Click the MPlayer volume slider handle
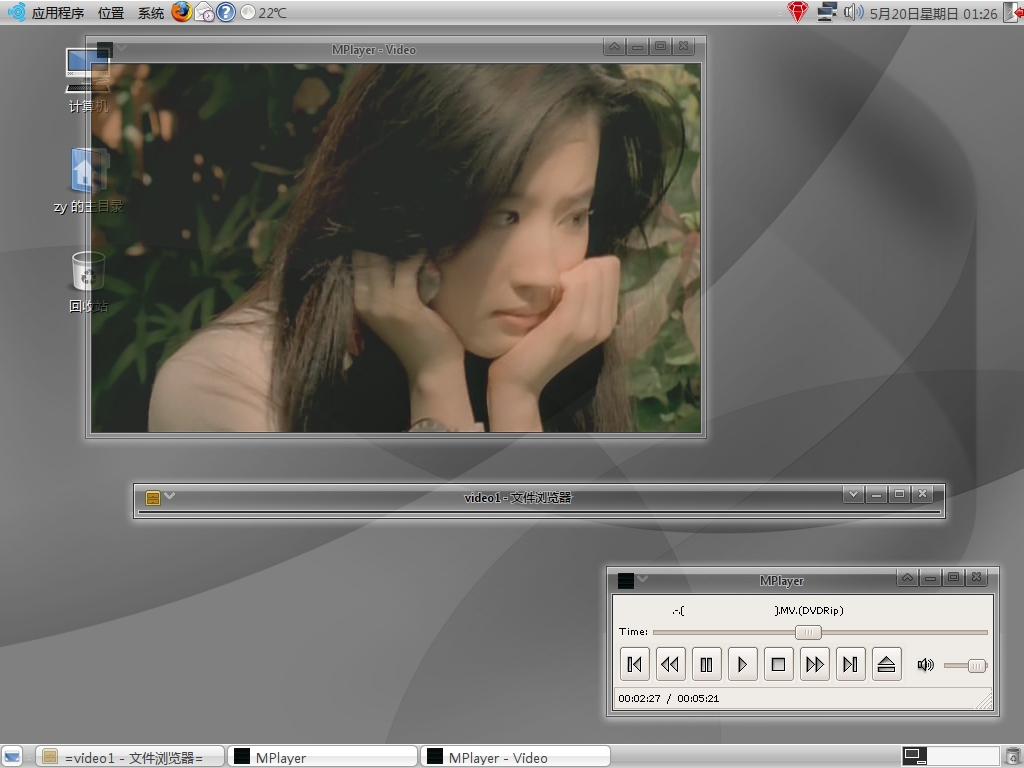1024x768 pixels. click(976, 666)
